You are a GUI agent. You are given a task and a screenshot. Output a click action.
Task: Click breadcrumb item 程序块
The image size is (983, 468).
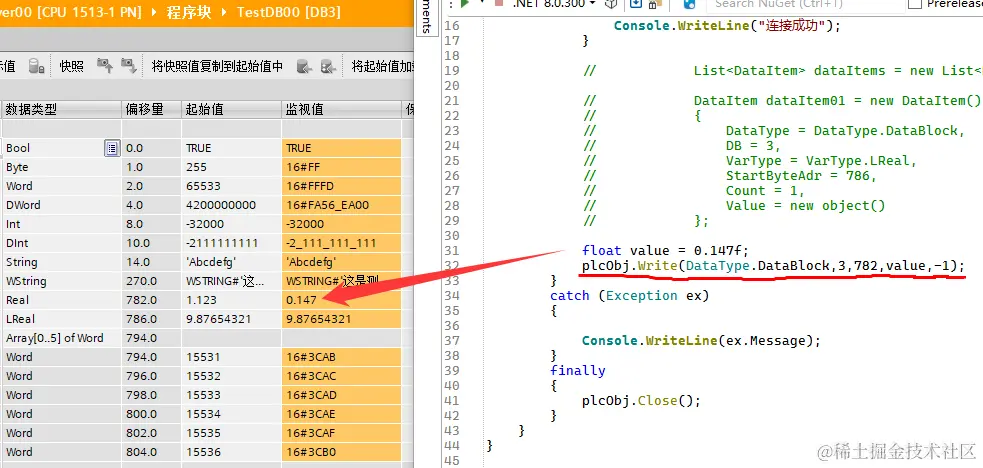tap(190, 12)
